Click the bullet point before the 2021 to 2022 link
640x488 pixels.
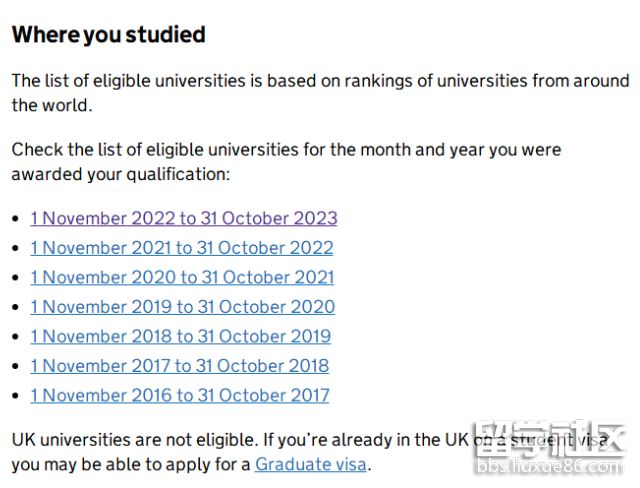16,248
